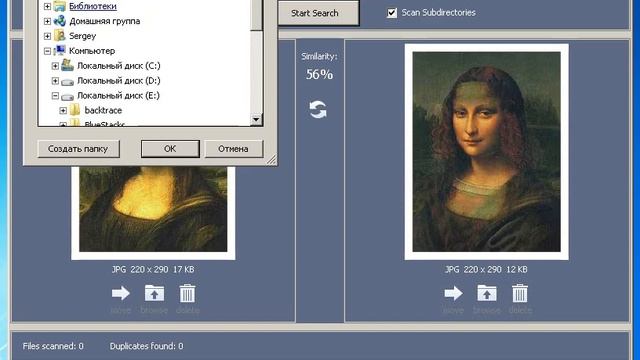Viewport: 640px width, 360px height.
Task: Click the 56% similarity value
Action: pos(319,74)
